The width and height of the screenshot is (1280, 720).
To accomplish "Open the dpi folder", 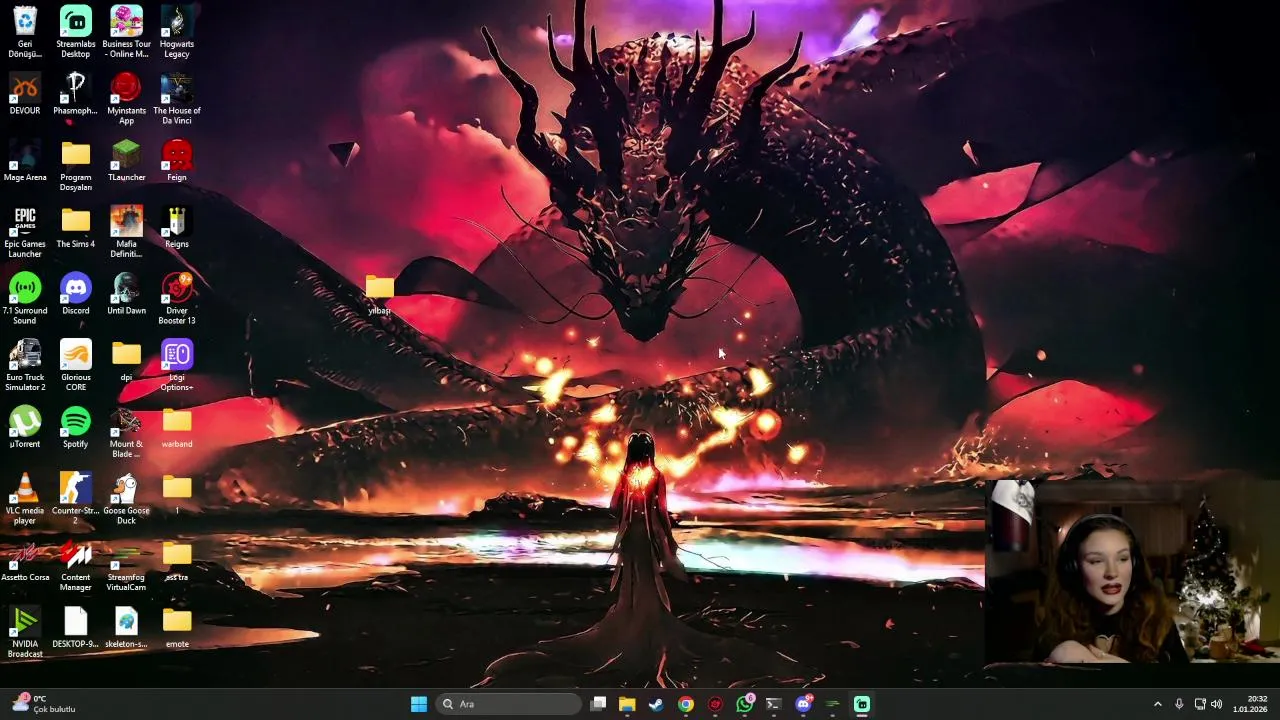I will point(126,361).
